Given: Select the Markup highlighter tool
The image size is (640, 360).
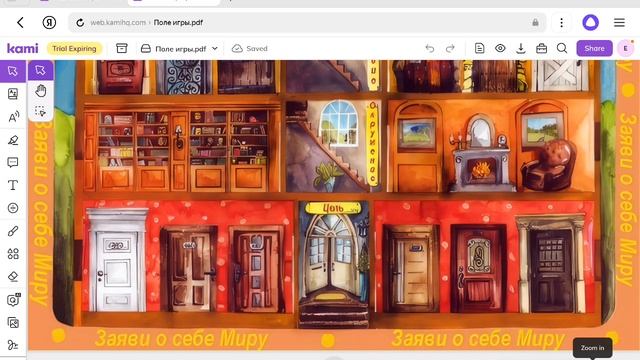Looking at the screenshot, I should click(13, 140).
